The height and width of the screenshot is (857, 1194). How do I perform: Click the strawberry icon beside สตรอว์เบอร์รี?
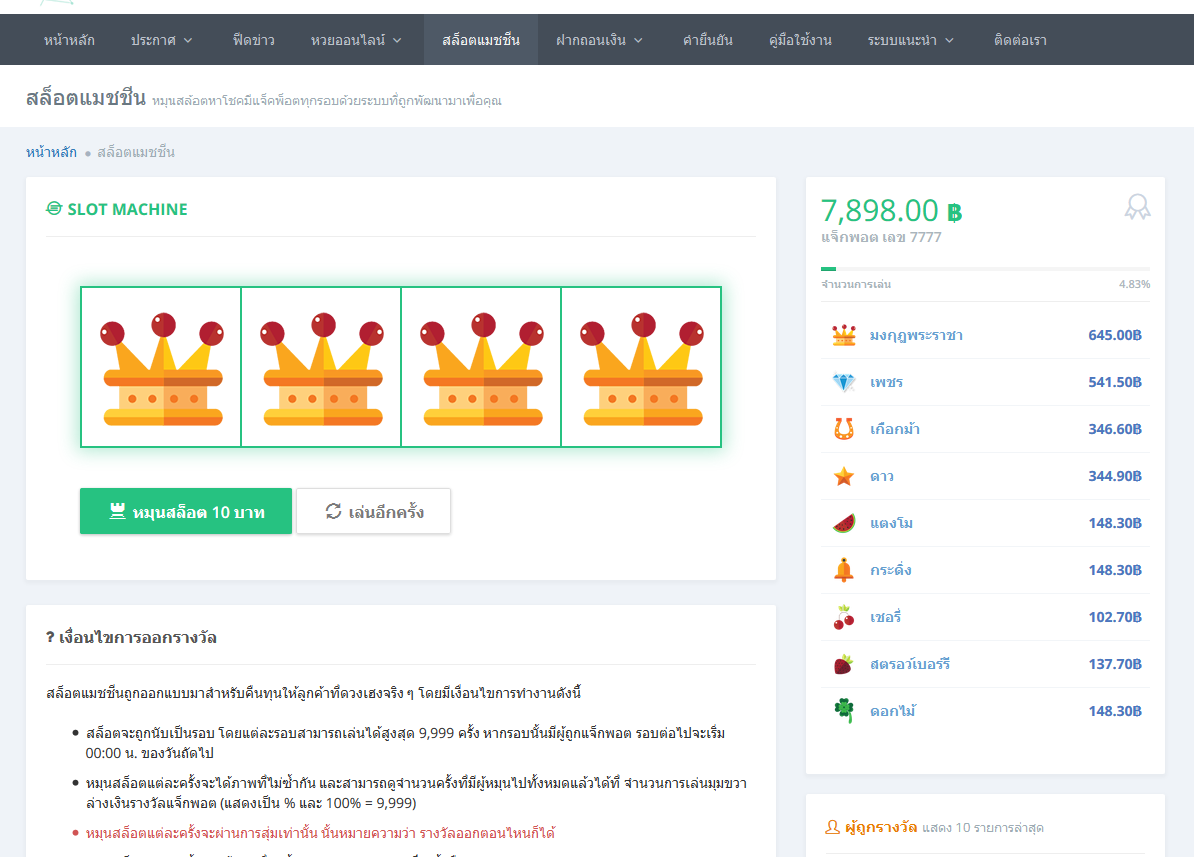point(844,664)
